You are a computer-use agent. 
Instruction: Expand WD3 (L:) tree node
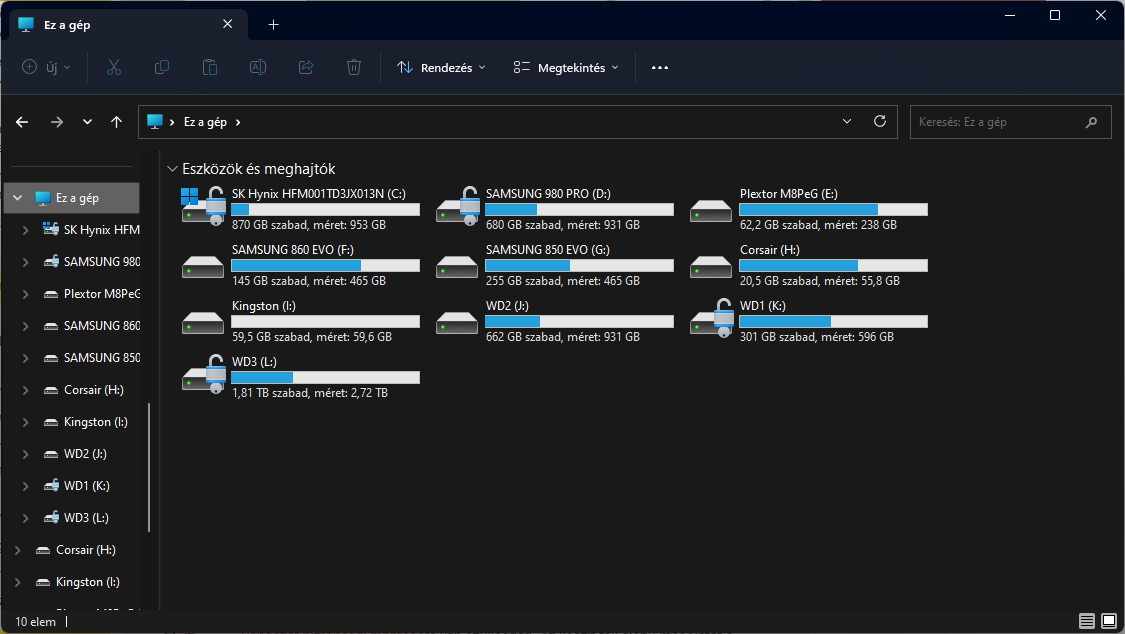coord(25,518)
